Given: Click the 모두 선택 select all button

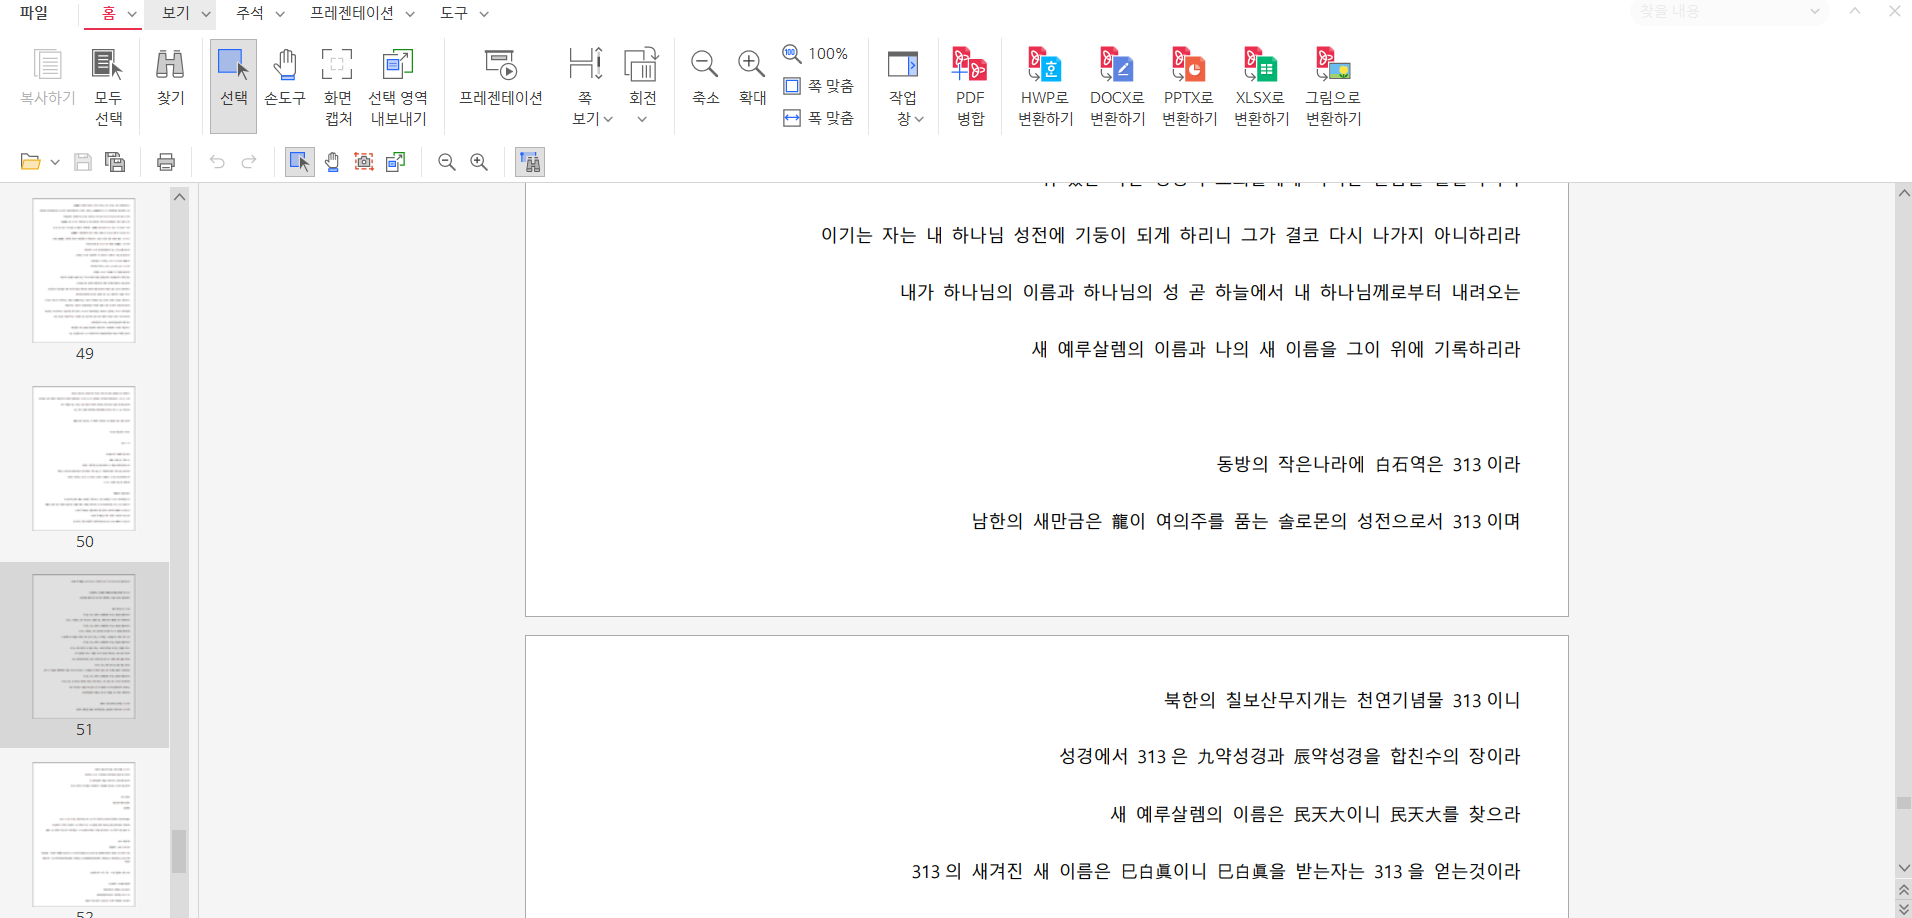Looking at the screenshot, I should (x=108, y=86).
